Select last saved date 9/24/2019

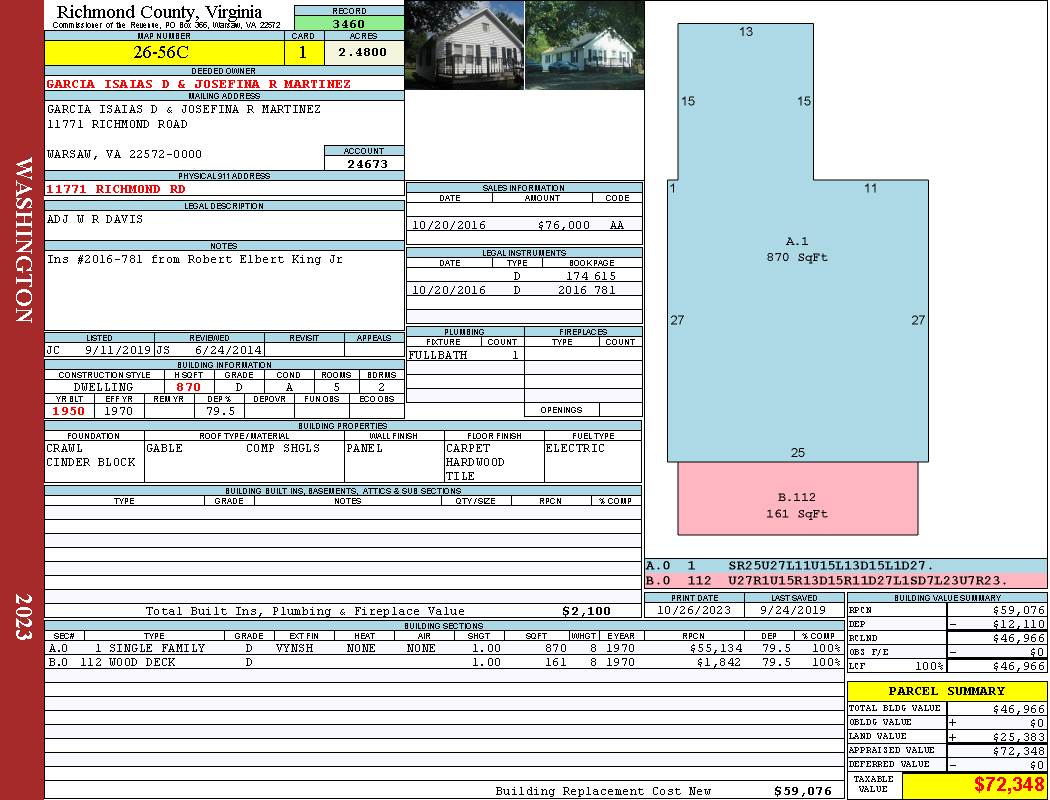click(x=794, y=611)
